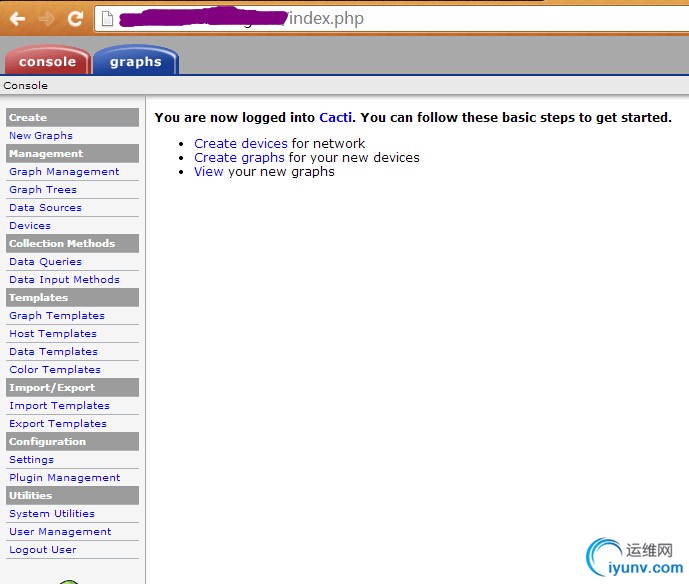Image resolution: width=689 pixels, height=584 pixels.
Task: Open New Graphs in sidebar
Action: 41,135
